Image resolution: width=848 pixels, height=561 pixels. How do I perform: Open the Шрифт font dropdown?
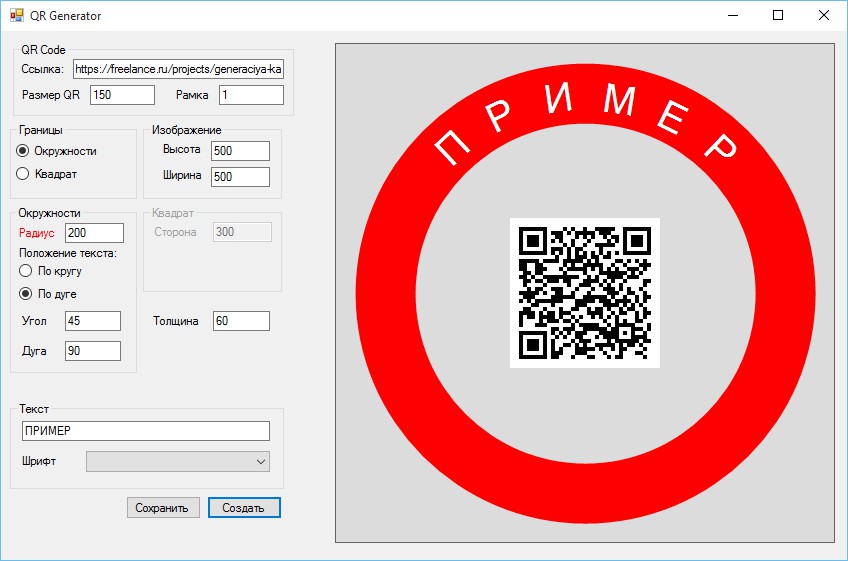click(178, 461)
